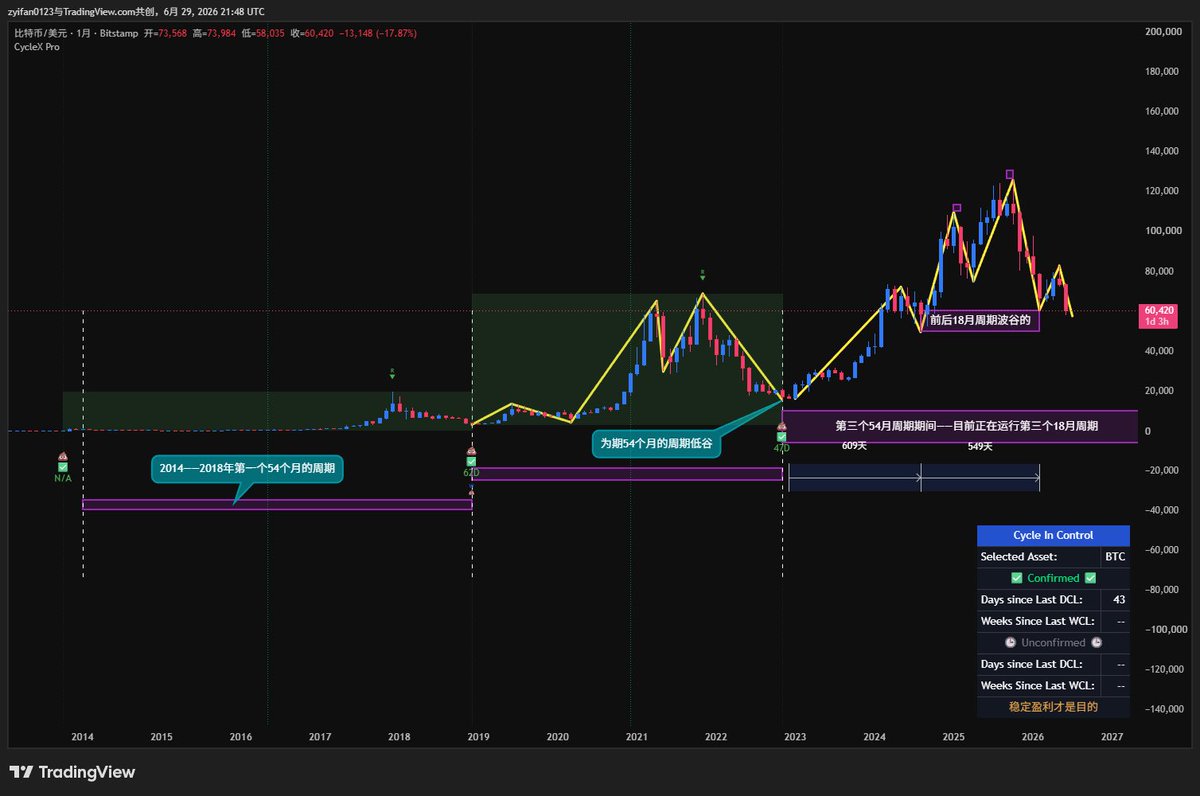Click the Cycle In Control table header
Viewport: 1200px width, 796px height.
tap(1053, 535)
